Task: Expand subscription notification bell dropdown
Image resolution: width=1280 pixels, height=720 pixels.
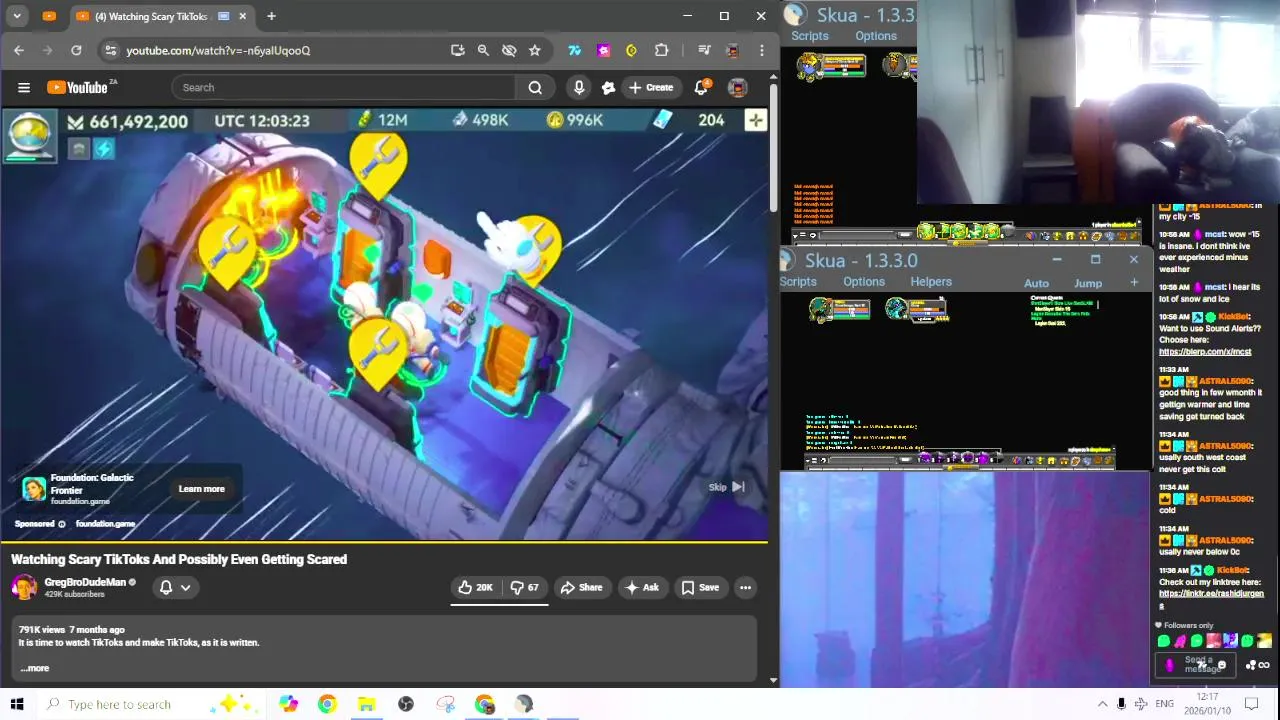Action: point(175,588)
